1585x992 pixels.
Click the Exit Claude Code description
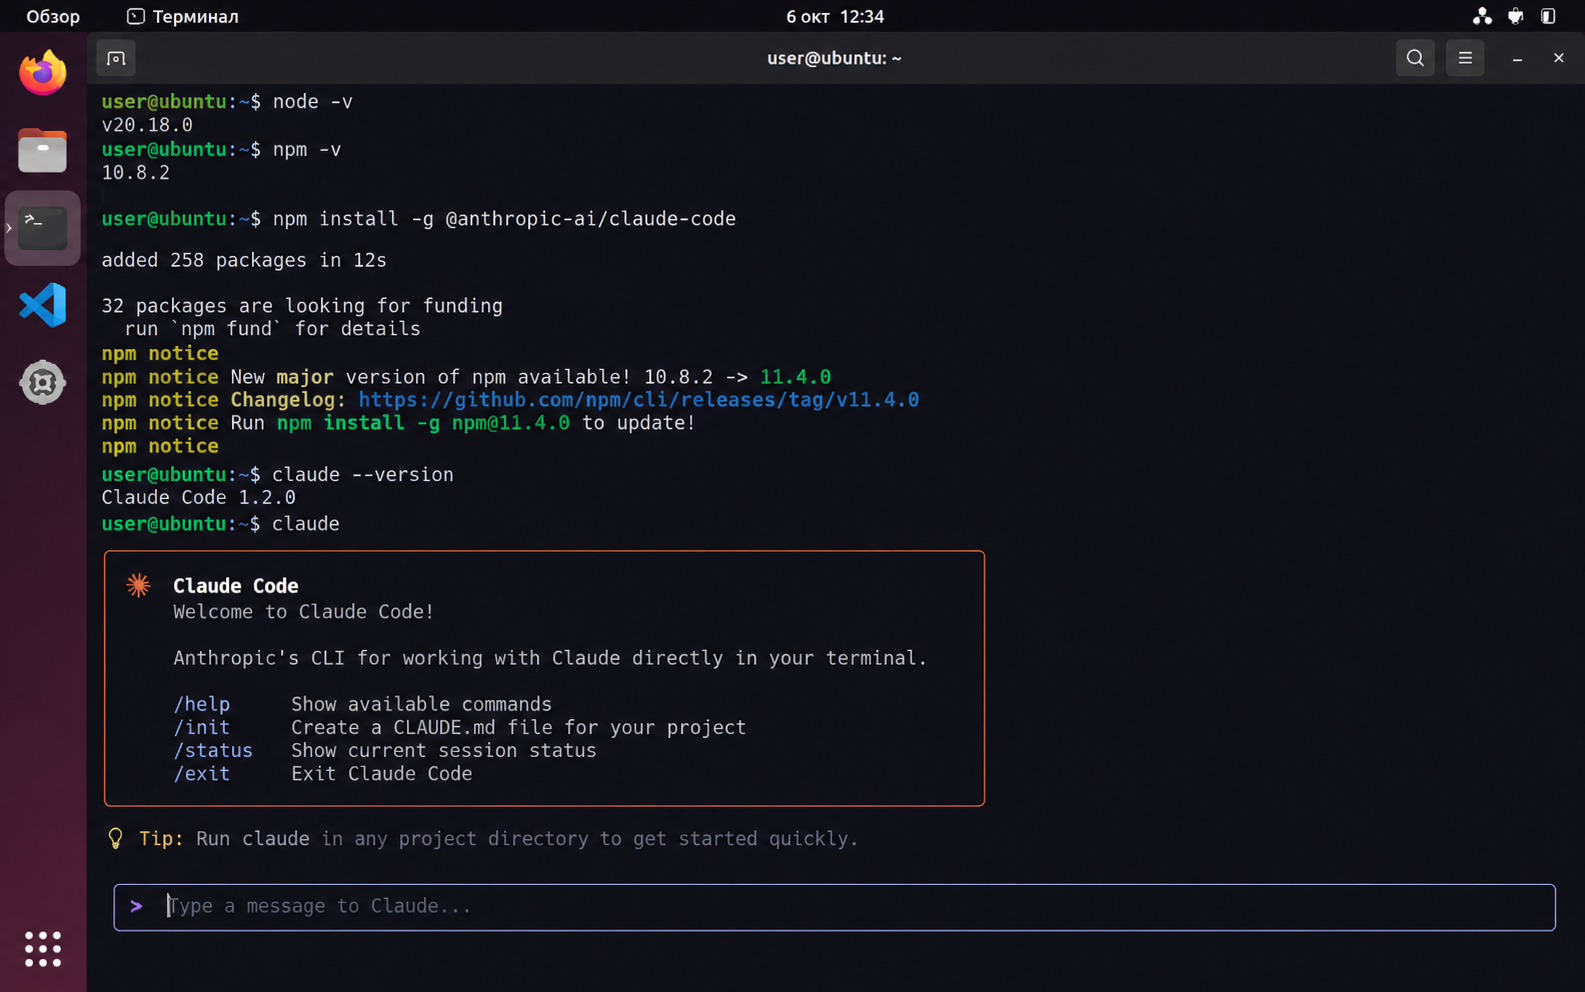pos(381,773)
